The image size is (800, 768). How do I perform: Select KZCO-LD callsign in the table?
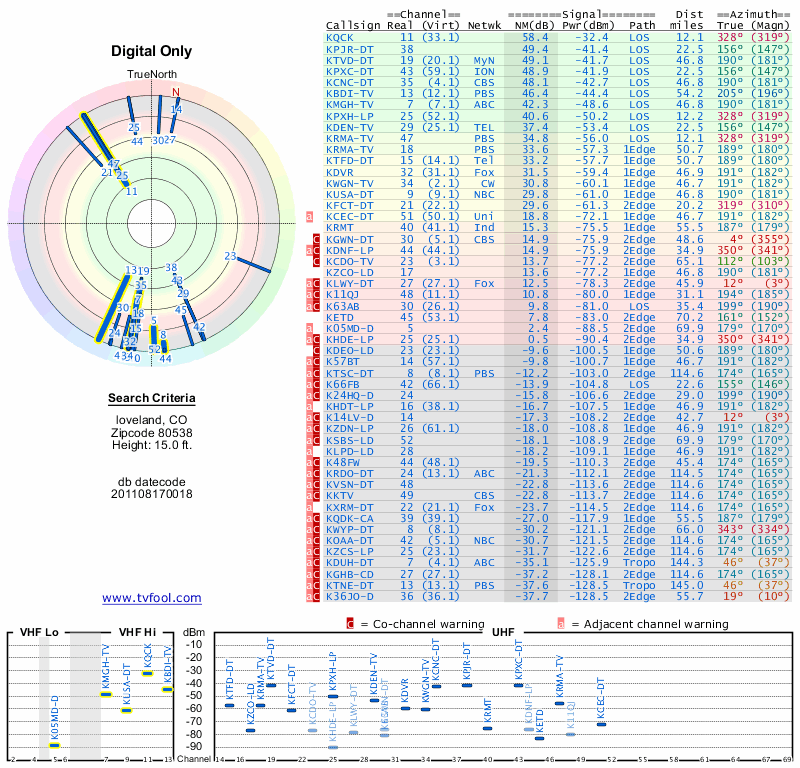[350, 272]
